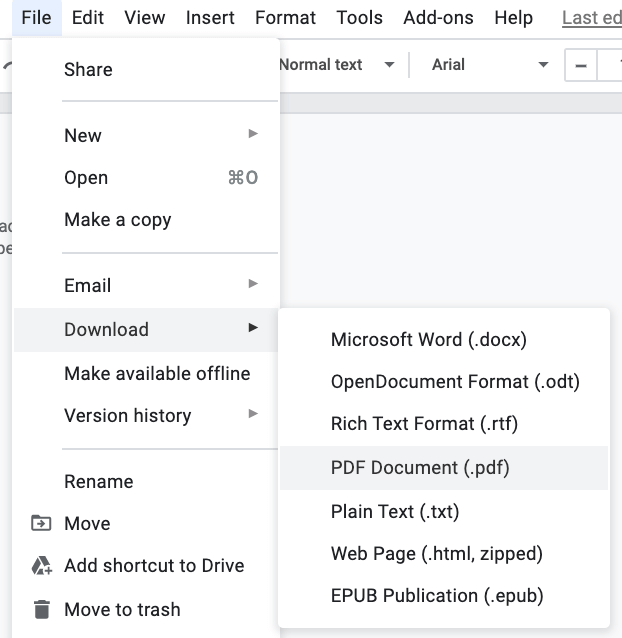Download as Plain Text (.txt)

[x=444, y=512]
